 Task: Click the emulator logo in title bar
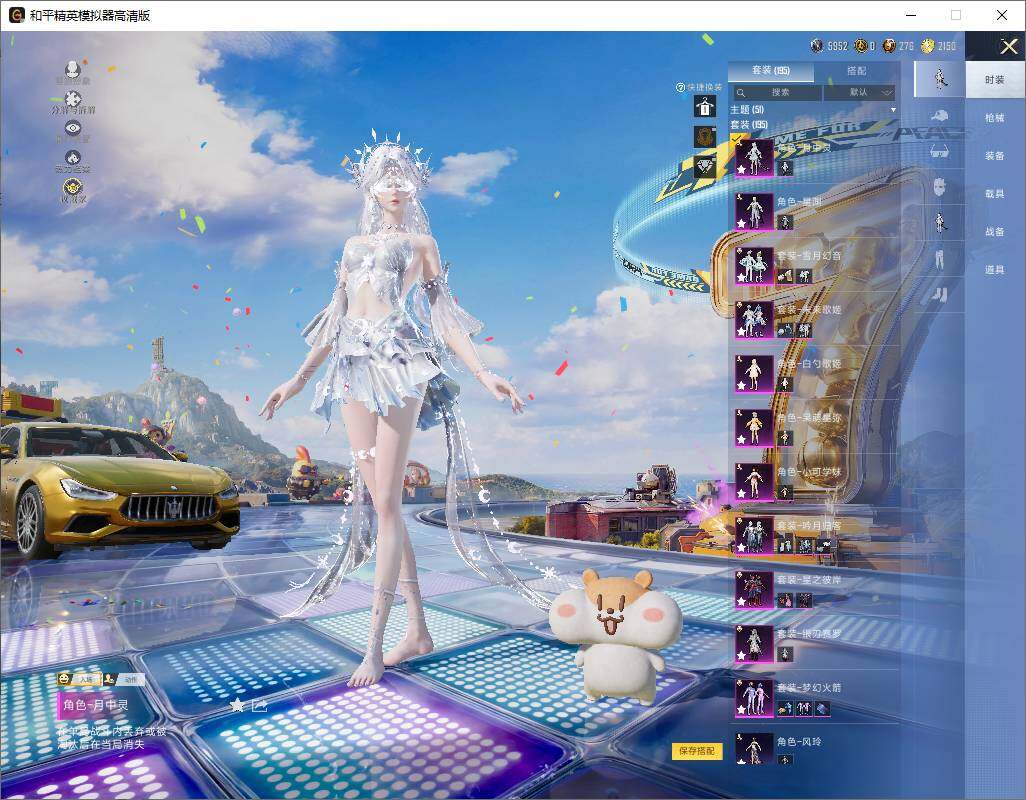tap(16, 15)
